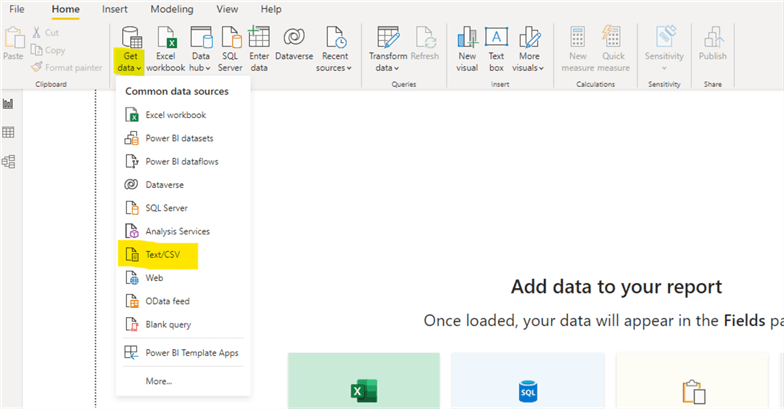Open the Model view in left sidebar

(x=8, y=162)
